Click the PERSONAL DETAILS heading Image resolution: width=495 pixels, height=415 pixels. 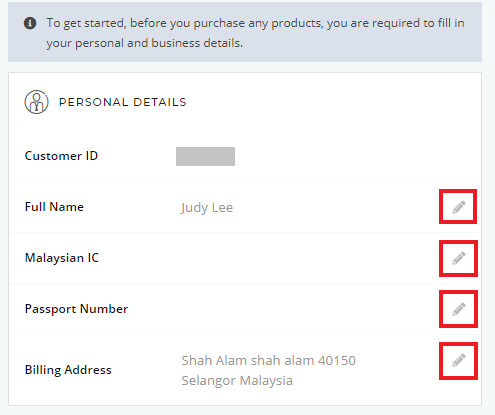[x=123, y=102]
